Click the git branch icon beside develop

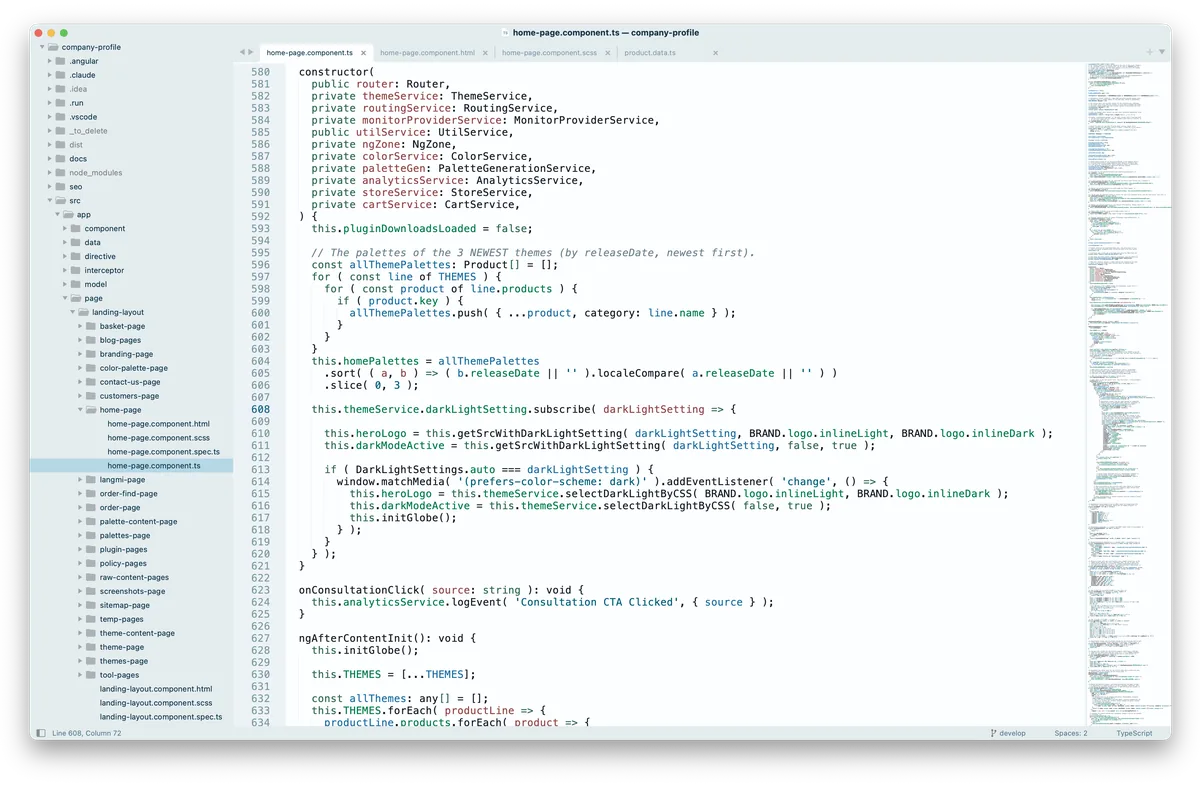tap(993, 733)
